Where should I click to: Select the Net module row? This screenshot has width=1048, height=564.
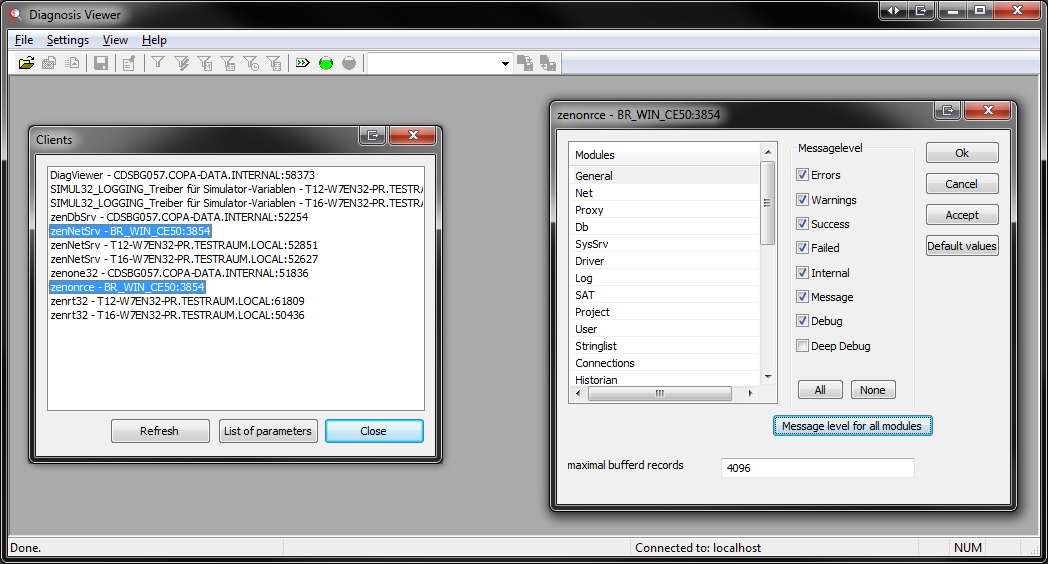click(x=666, y=192)
